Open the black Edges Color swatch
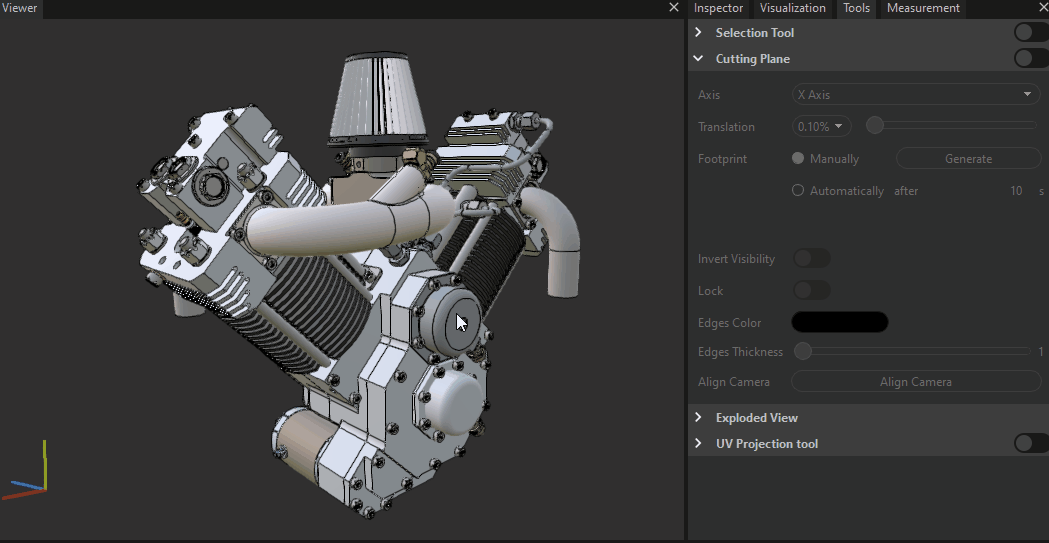 (839, 322)
